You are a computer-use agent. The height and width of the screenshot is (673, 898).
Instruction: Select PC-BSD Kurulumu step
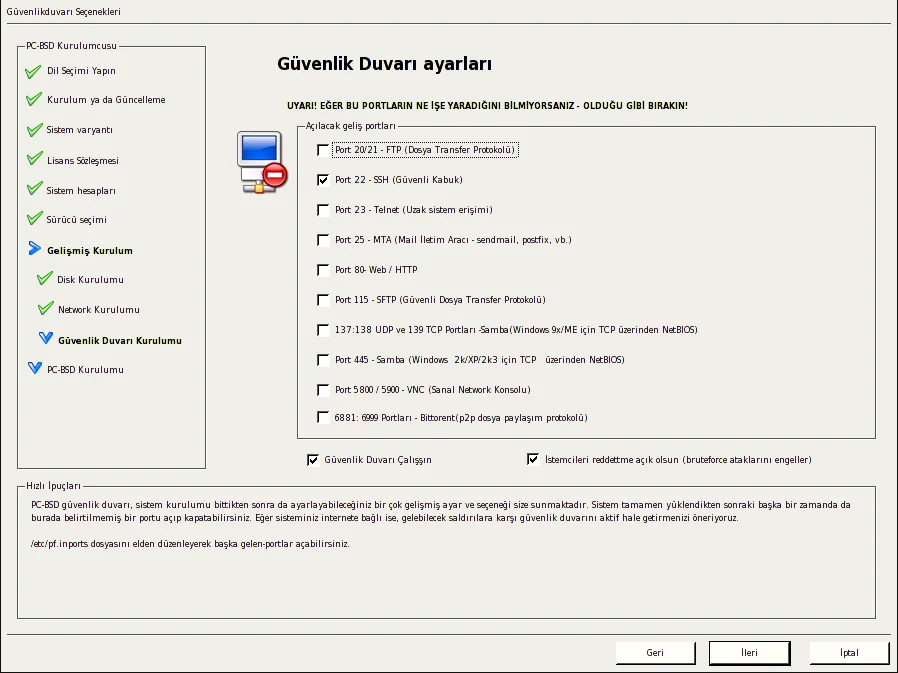click(x=85, y=370)
